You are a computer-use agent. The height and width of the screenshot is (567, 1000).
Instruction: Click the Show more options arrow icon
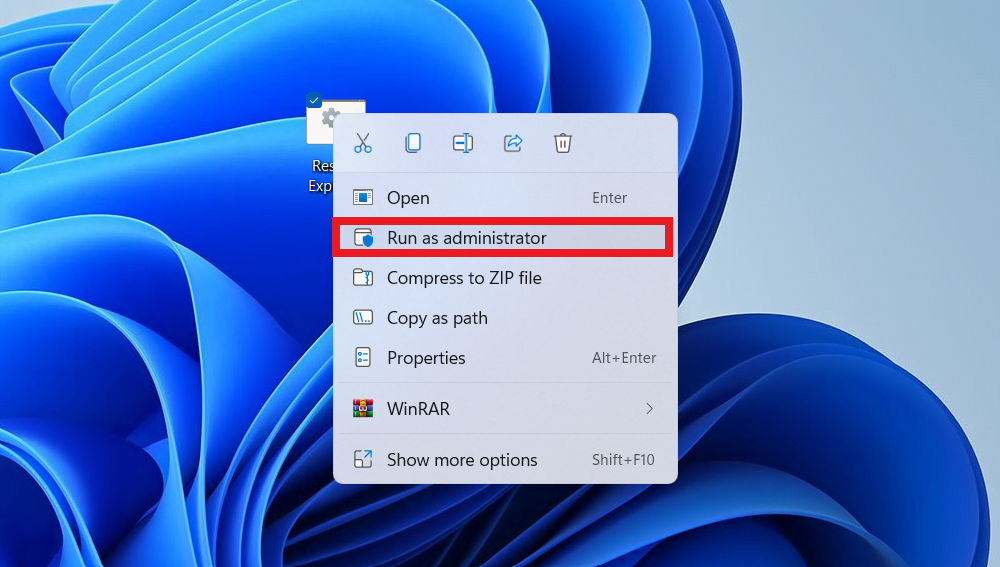click(363, 459)
